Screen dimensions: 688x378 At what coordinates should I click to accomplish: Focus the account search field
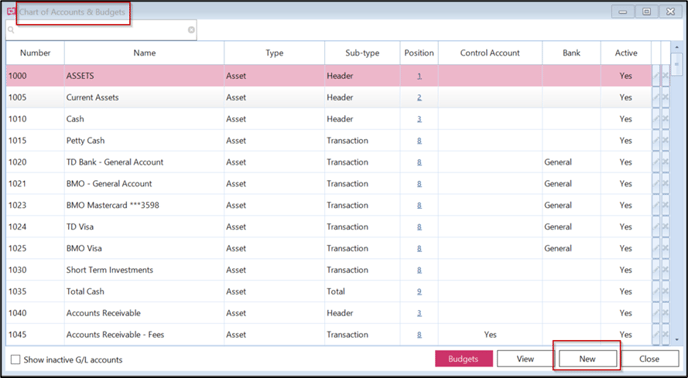click(101, 30)
